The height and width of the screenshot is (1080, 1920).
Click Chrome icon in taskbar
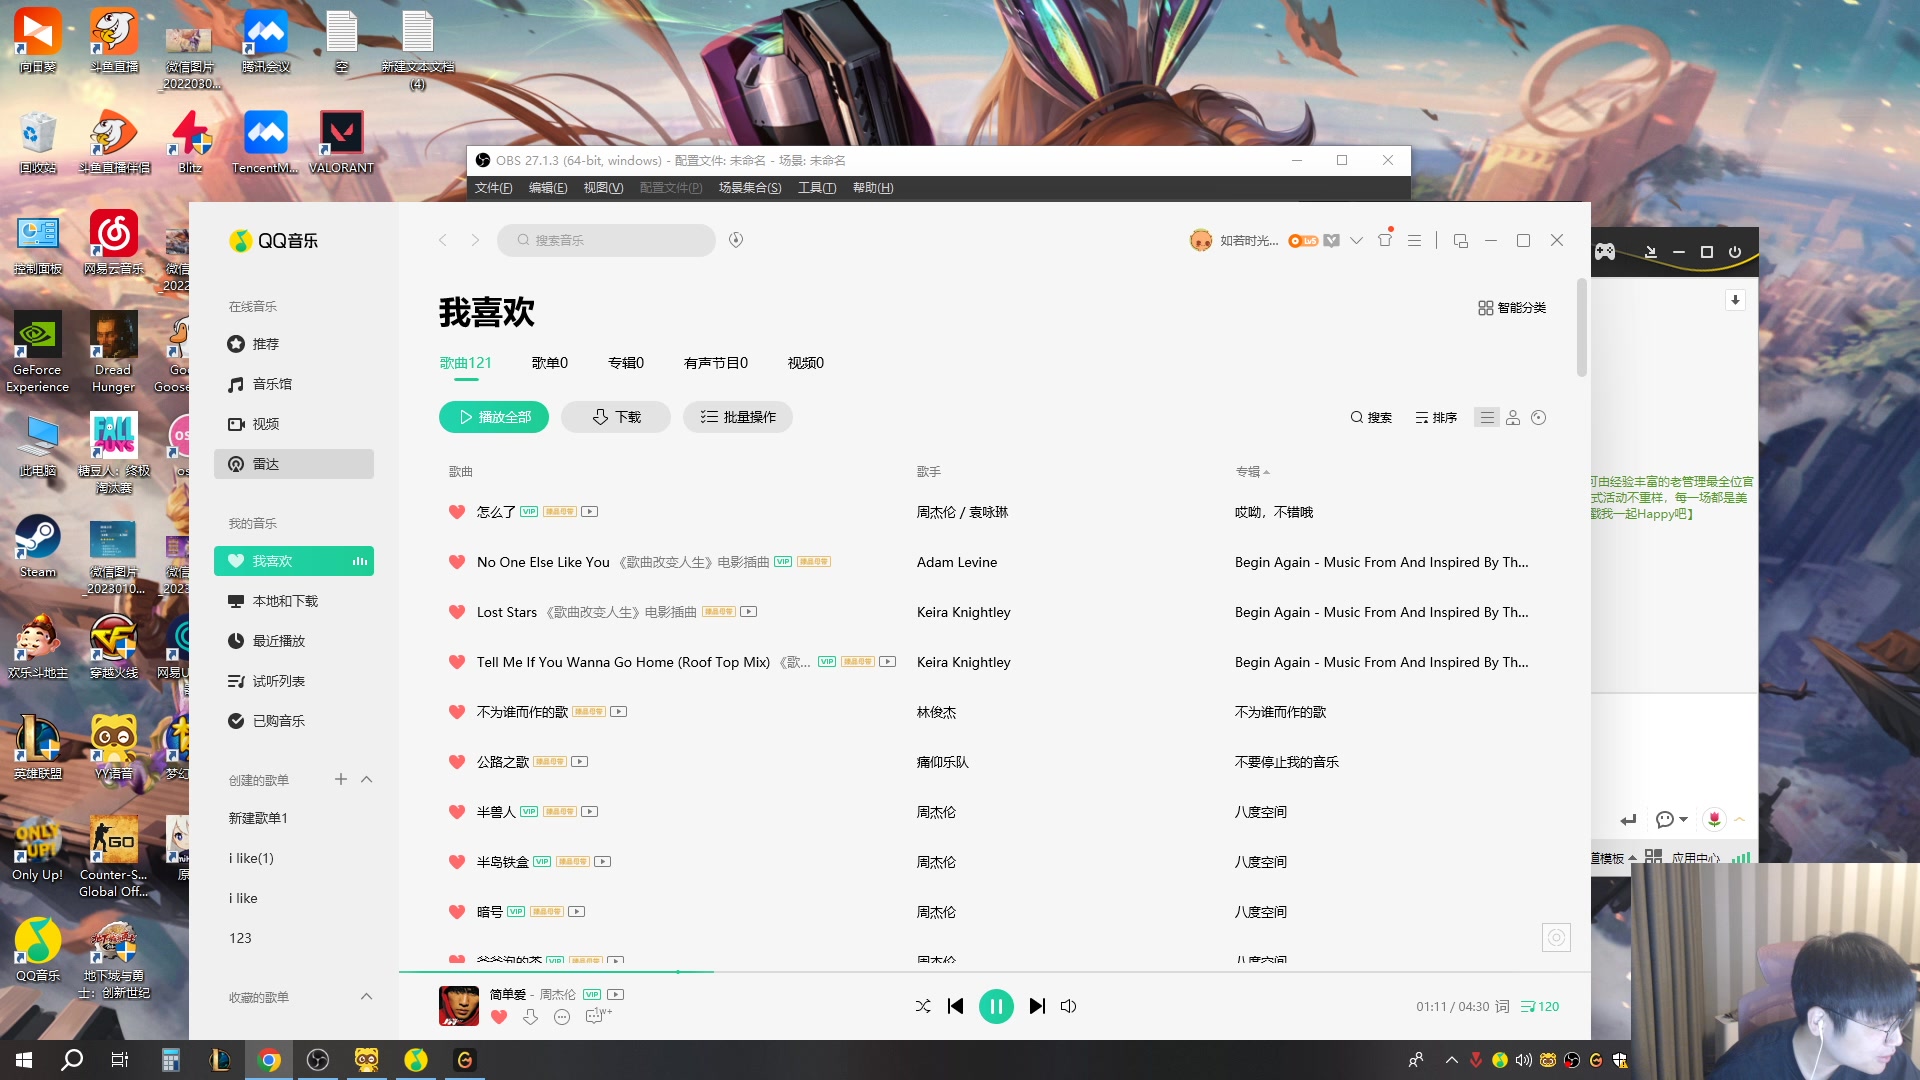click(x=269, y=1060)
